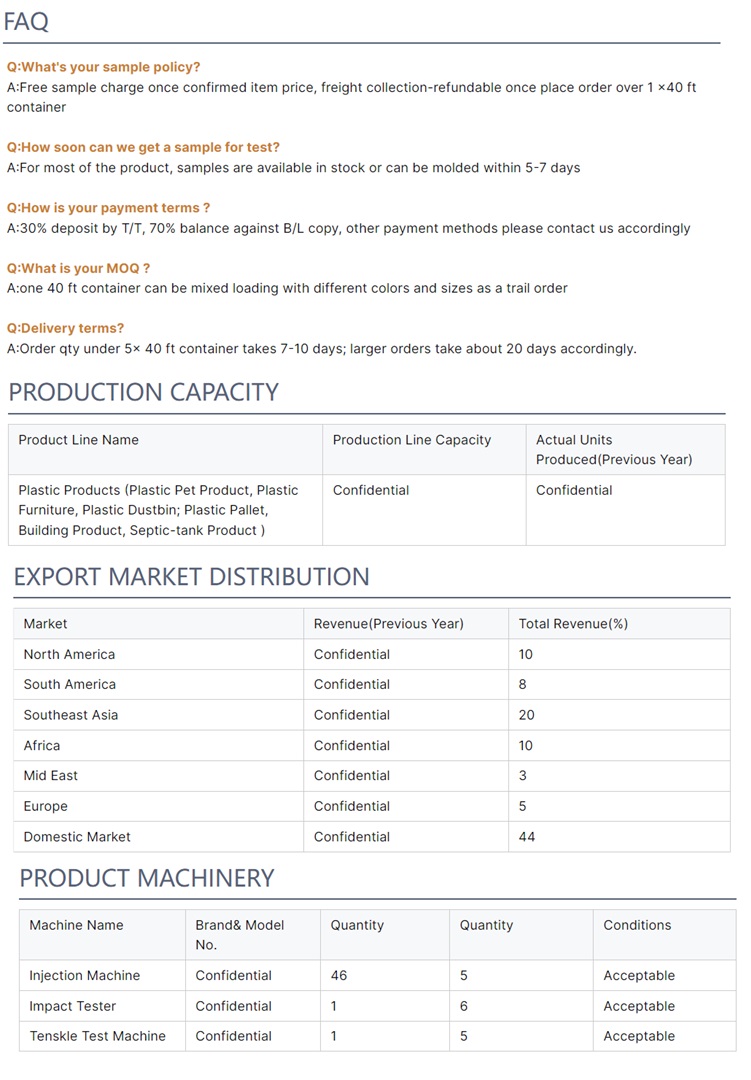Click the PRODUCT MACHINERY heading
The width and height of the screenshot is (751, 1080).
pyautogui.click(x=146, y=878)
